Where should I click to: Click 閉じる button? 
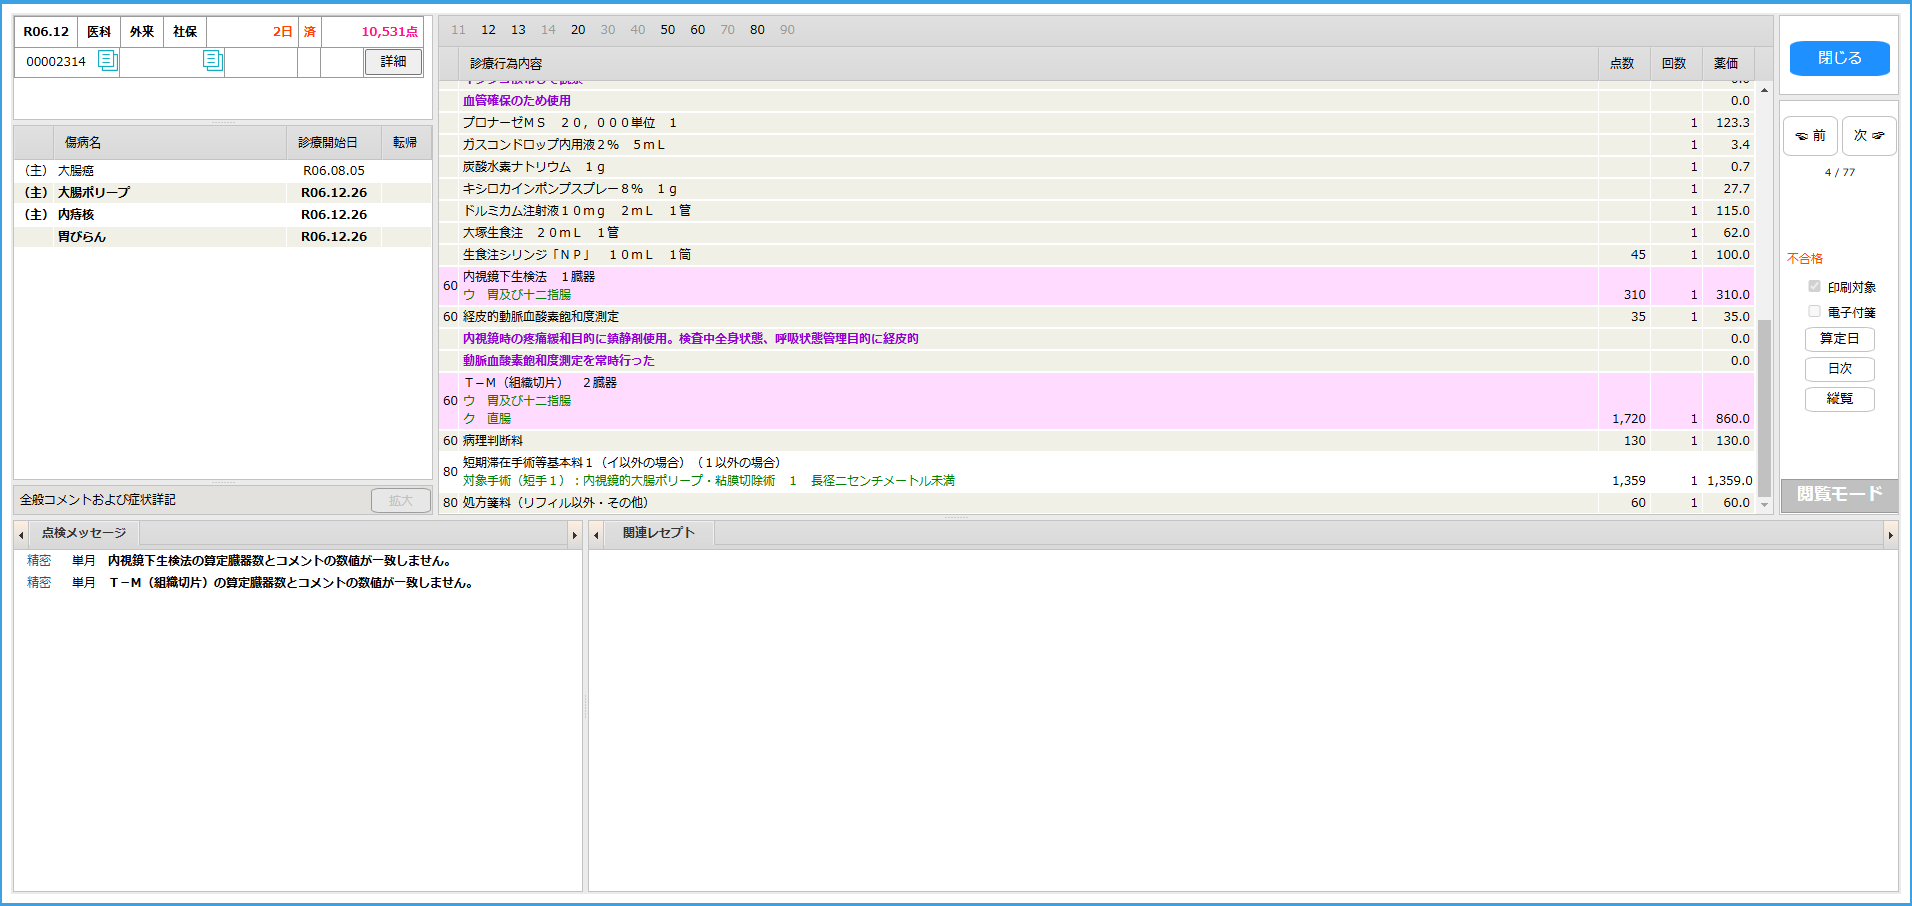pyautogui.click(x=1839, y=58)
